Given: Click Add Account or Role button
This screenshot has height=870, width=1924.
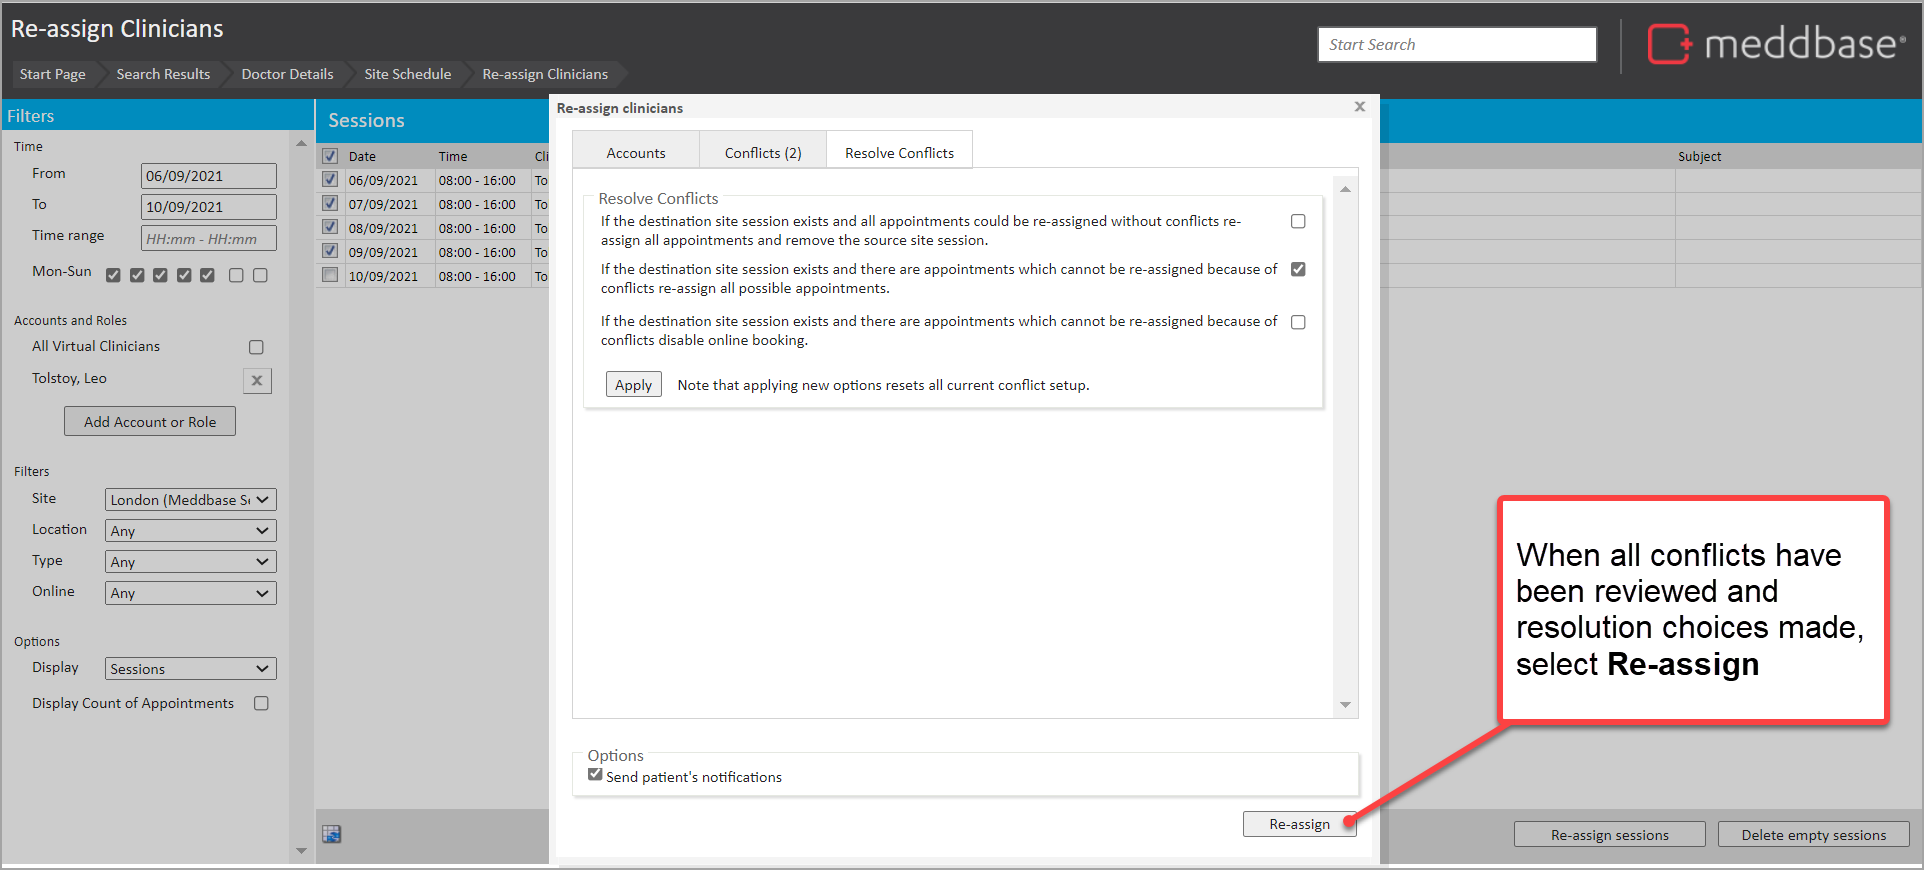Looking at the screenshot, I should point(150,422).
